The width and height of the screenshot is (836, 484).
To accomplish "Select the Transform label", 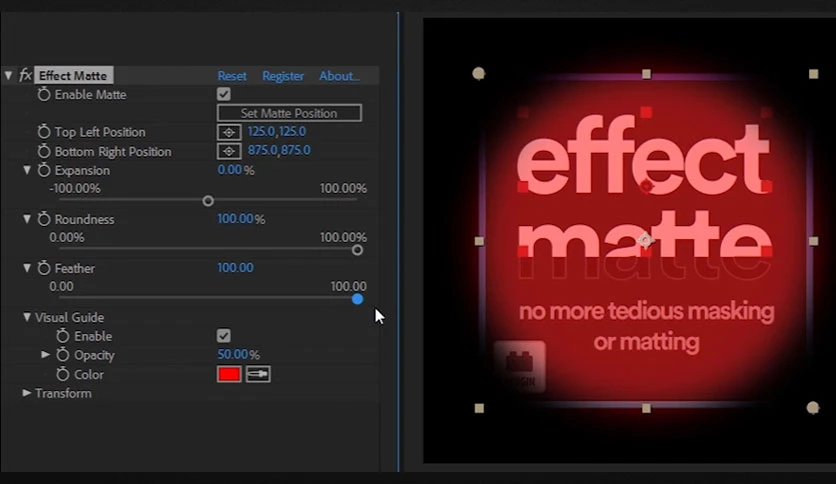I will 63,393.
